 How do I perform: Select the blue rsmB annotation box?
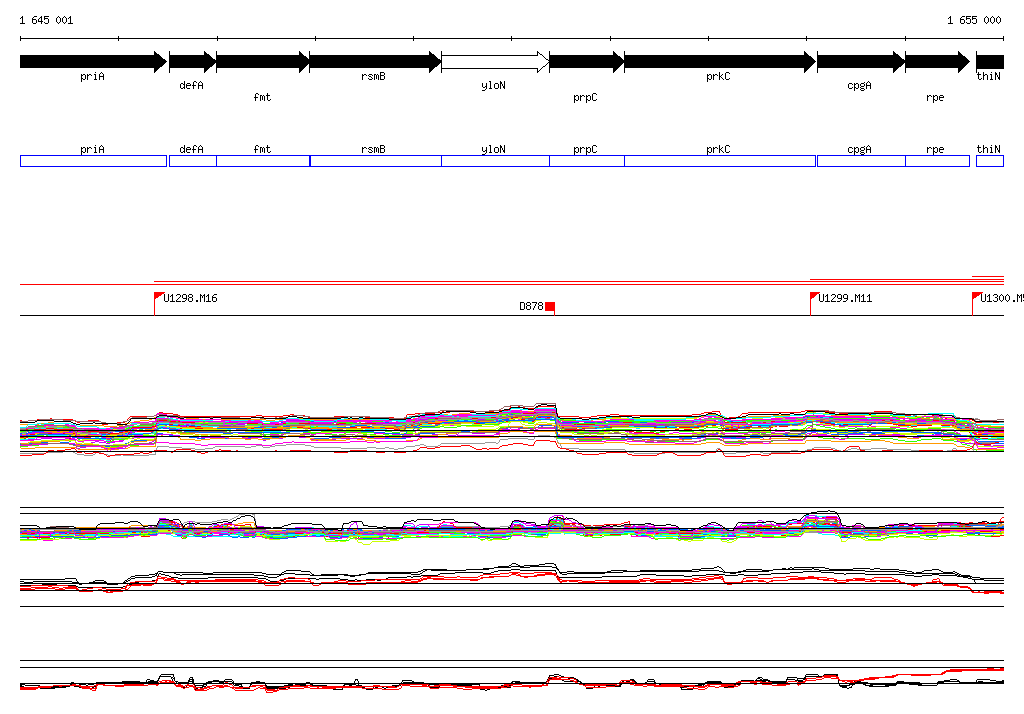tap(376, 161)
